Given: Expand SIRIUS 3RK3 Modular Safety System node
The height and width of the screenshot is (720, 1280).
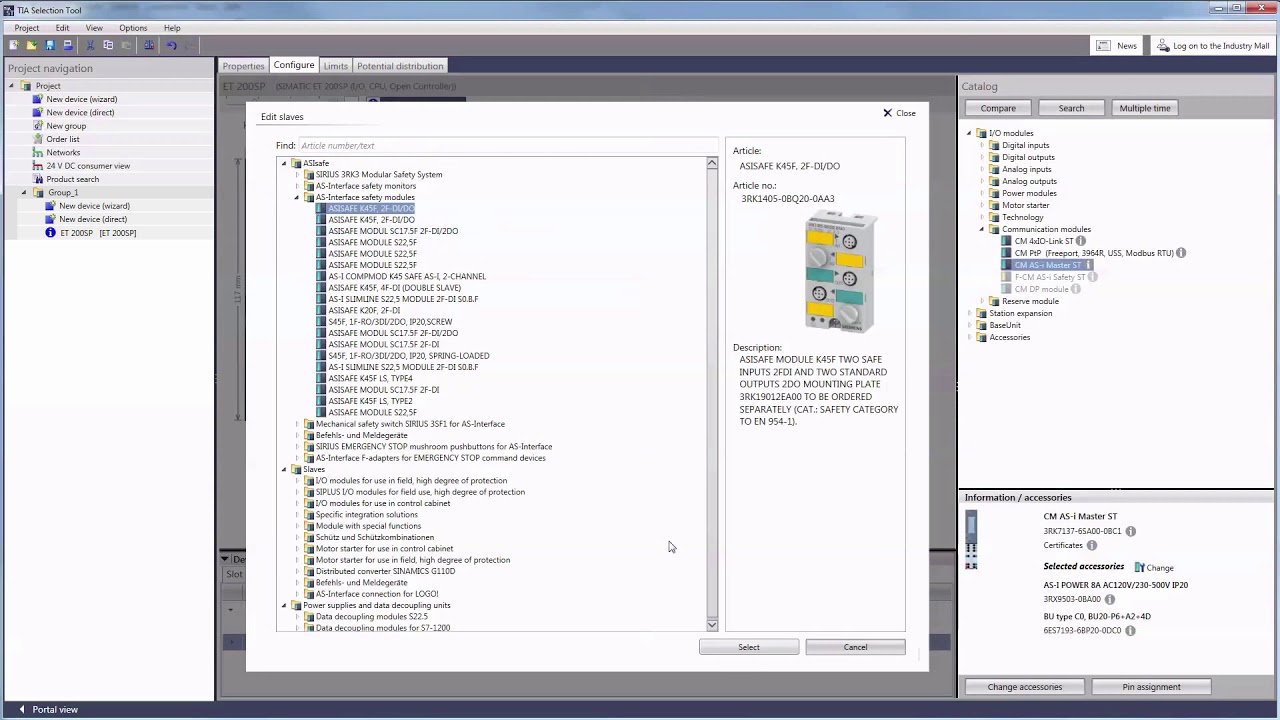Looking at the screenshot, I should pos(297,174).
